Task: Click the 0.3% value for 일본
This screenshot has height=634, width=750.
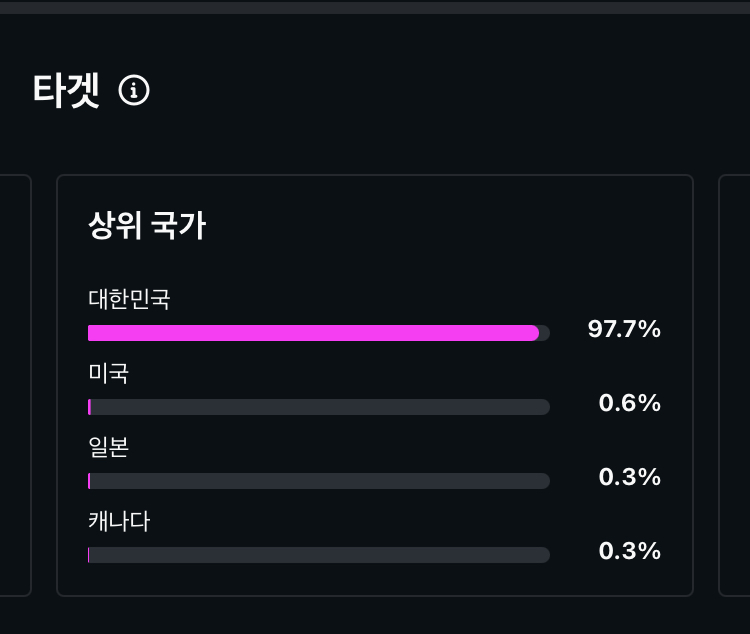Action: (x=629, y=477)
